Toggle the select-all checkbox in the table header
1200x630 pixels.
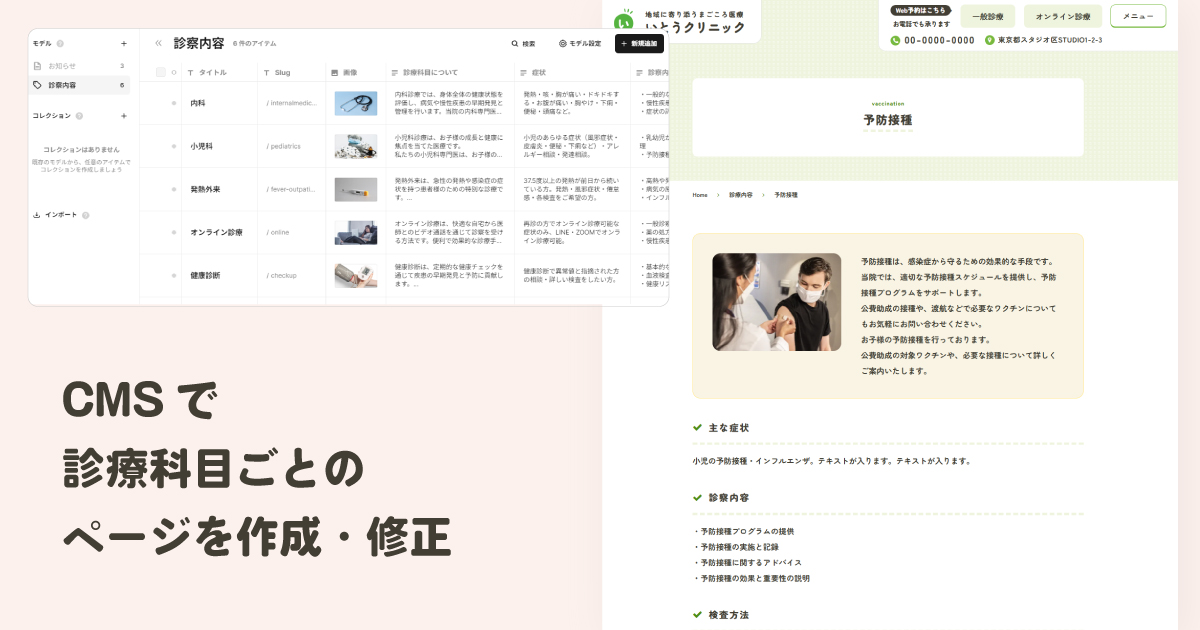pyautogui.click(x=160, y=71)
